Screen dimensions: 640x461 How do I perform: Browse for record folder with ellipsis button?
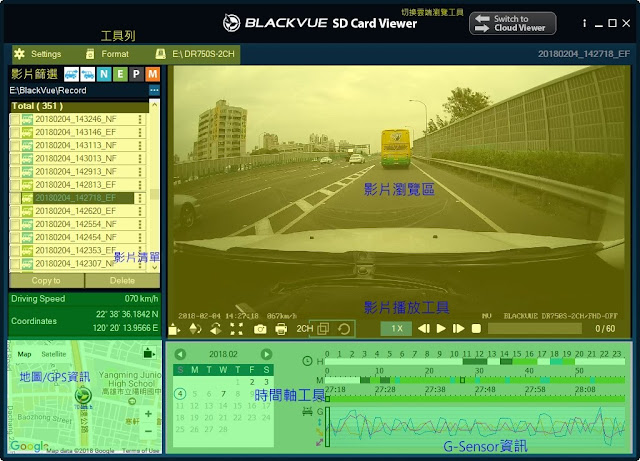pos(154,90)
